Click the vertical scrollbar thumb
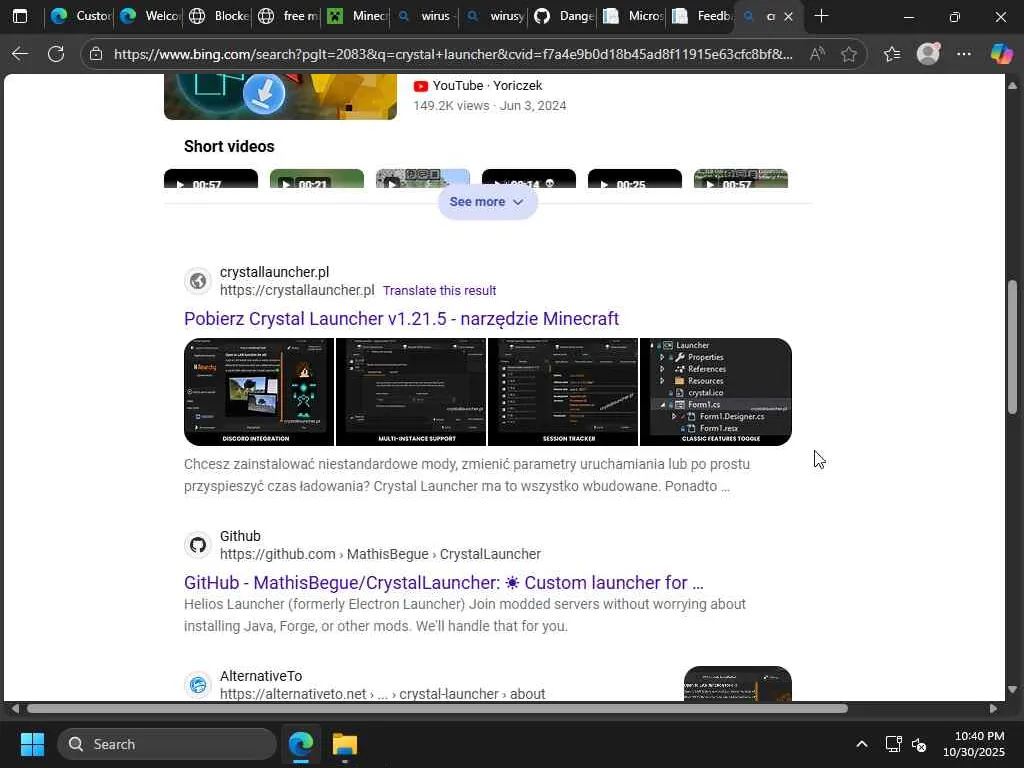This screenshot has width=1024, height=768. point(1012,347)
